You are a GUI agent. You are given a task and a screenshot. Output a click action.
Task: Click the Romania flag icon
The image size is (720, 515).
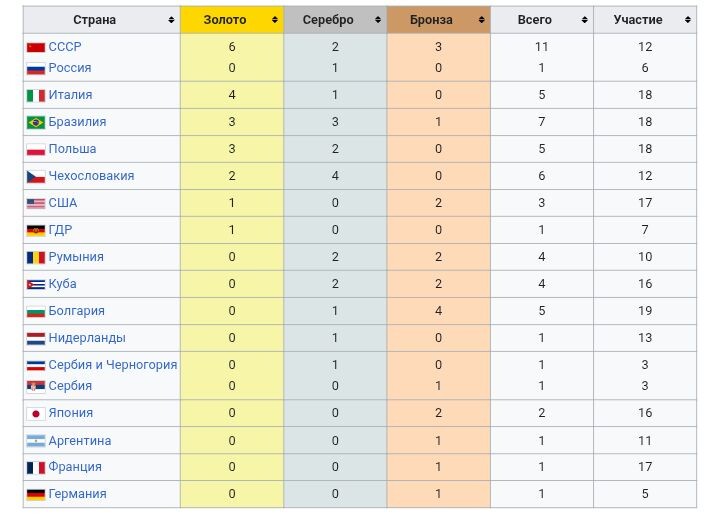(36, 257)
